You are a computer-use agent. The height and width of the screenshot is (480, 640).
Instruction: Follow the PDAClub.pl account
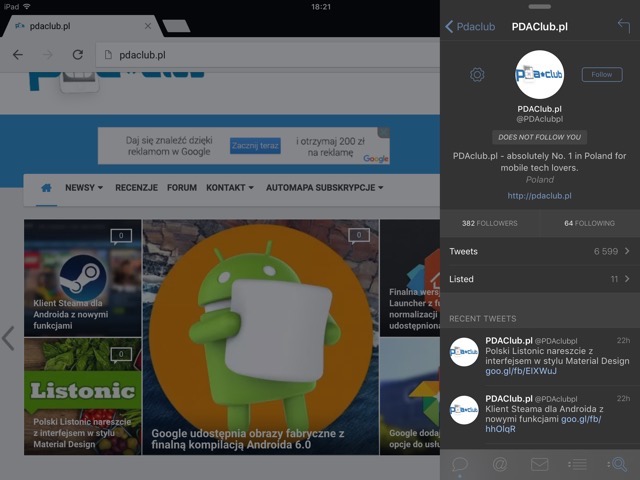pyautogui.click(x=602, y=74)
